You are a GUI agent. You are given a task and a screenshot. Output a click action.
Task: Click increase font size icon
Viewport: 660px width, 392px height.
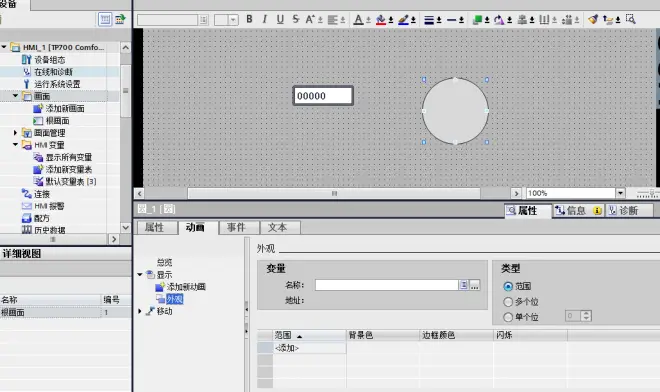click(x=310, y=19)
